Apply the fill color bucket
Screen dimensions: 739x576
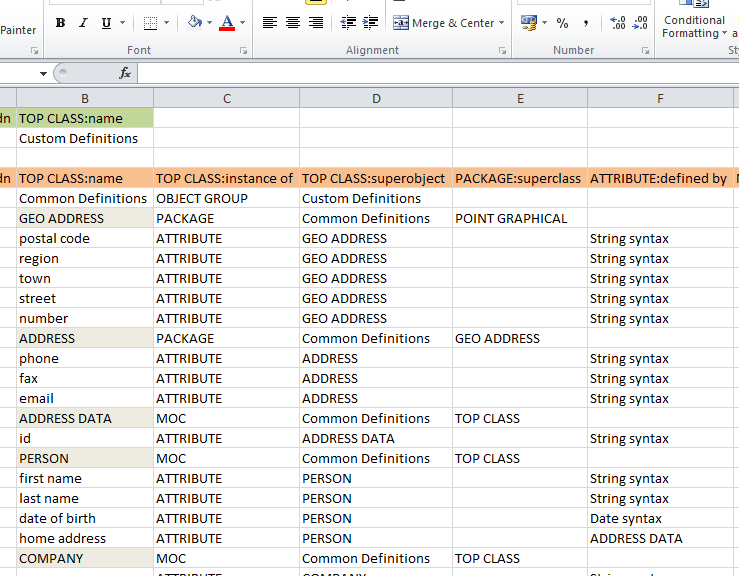pyautogui.click(x=194, y=23)
